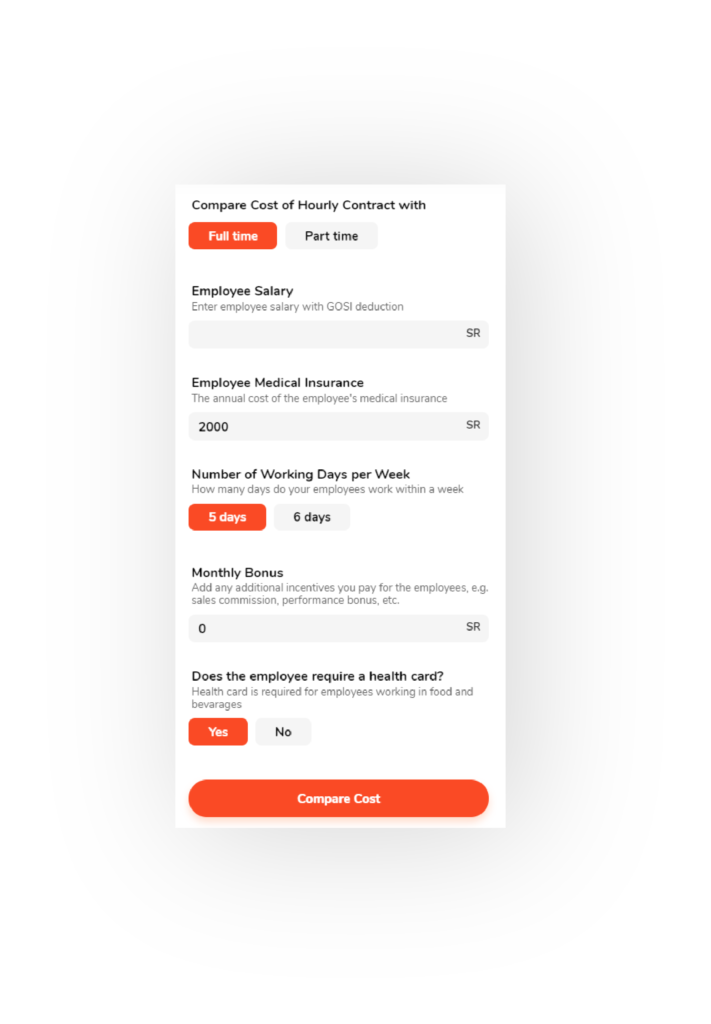This screenshot has width=711, height=1024.
Task: Click the Monthly Bonus heading
Action: tap(237, 573)
